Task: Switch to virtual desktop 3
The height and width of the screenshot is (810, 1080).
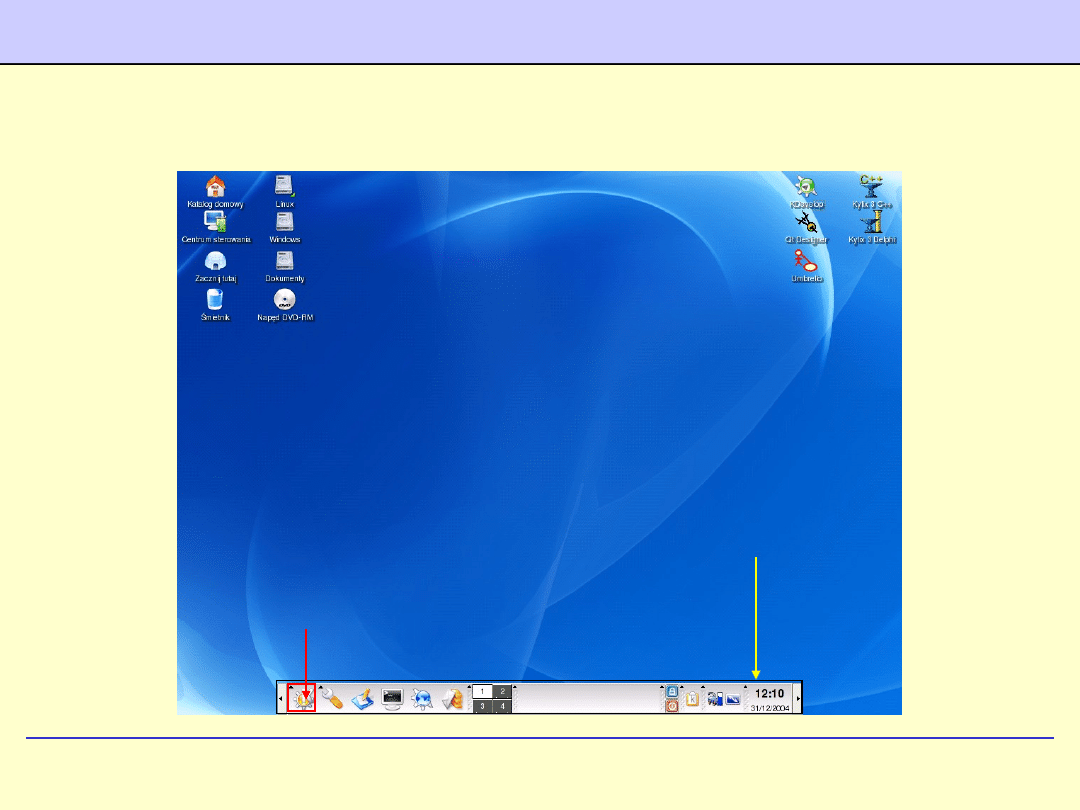Action: 482,706
